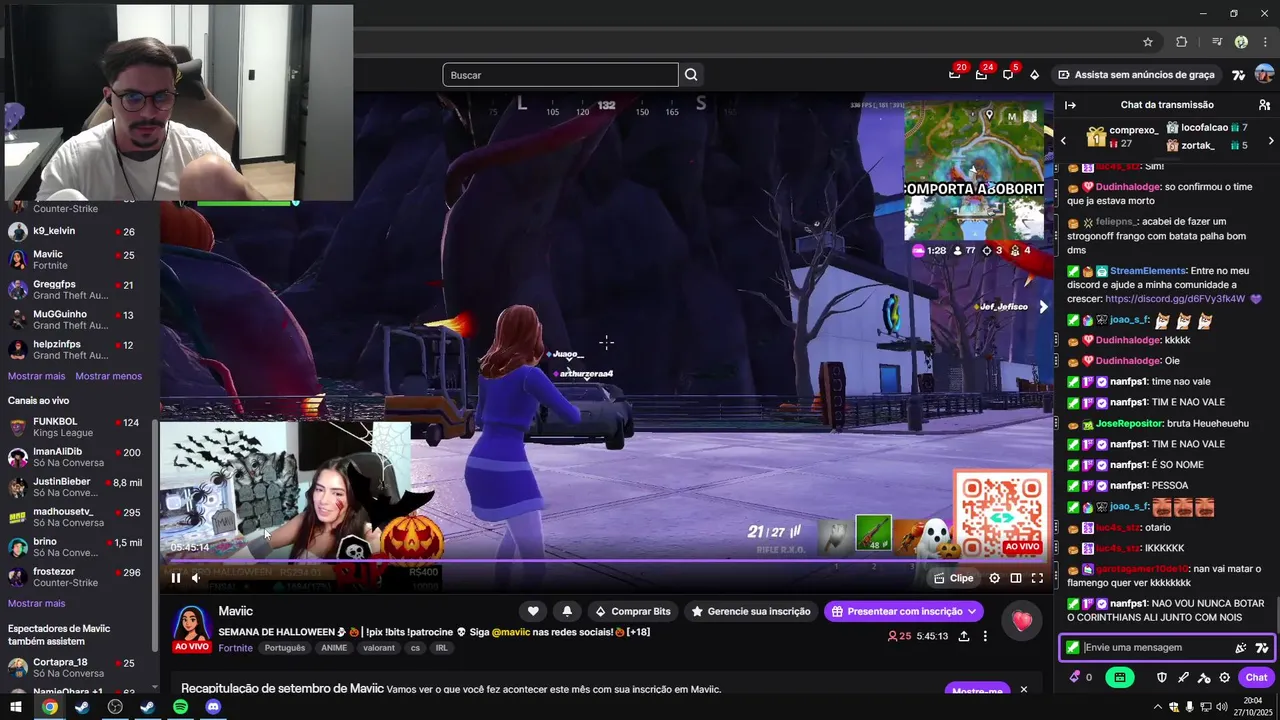Open the three-dot stream options menu

[x=985, y=636]
